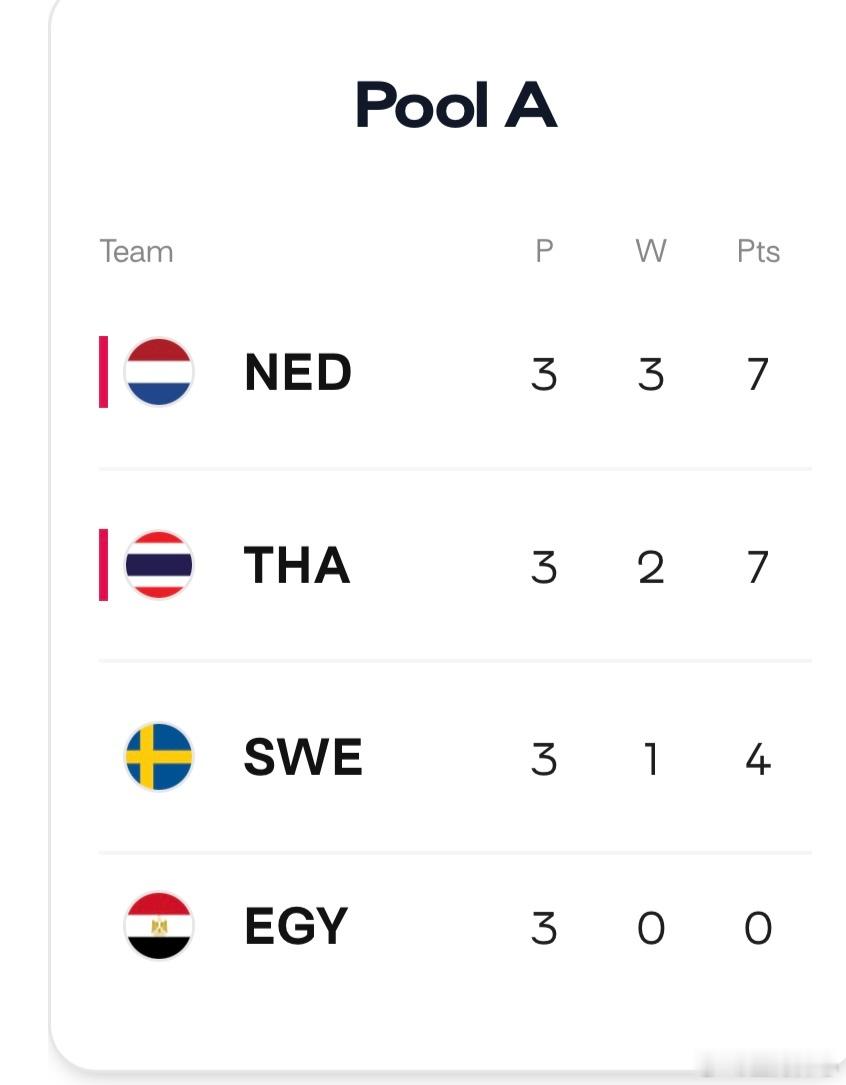Select THA's wins value of 2
The image size is (846, 1085).
[651, 567]
